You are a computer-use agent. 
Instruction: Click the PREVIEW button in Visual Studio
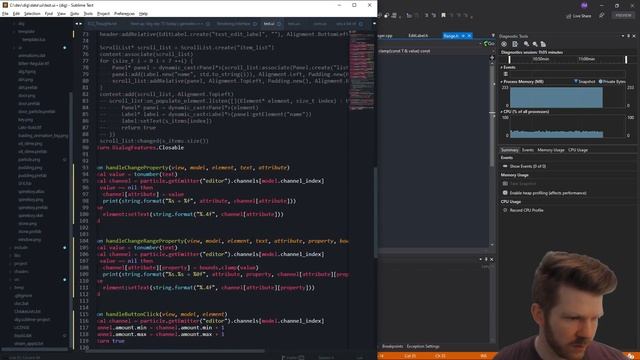(623, 16)
